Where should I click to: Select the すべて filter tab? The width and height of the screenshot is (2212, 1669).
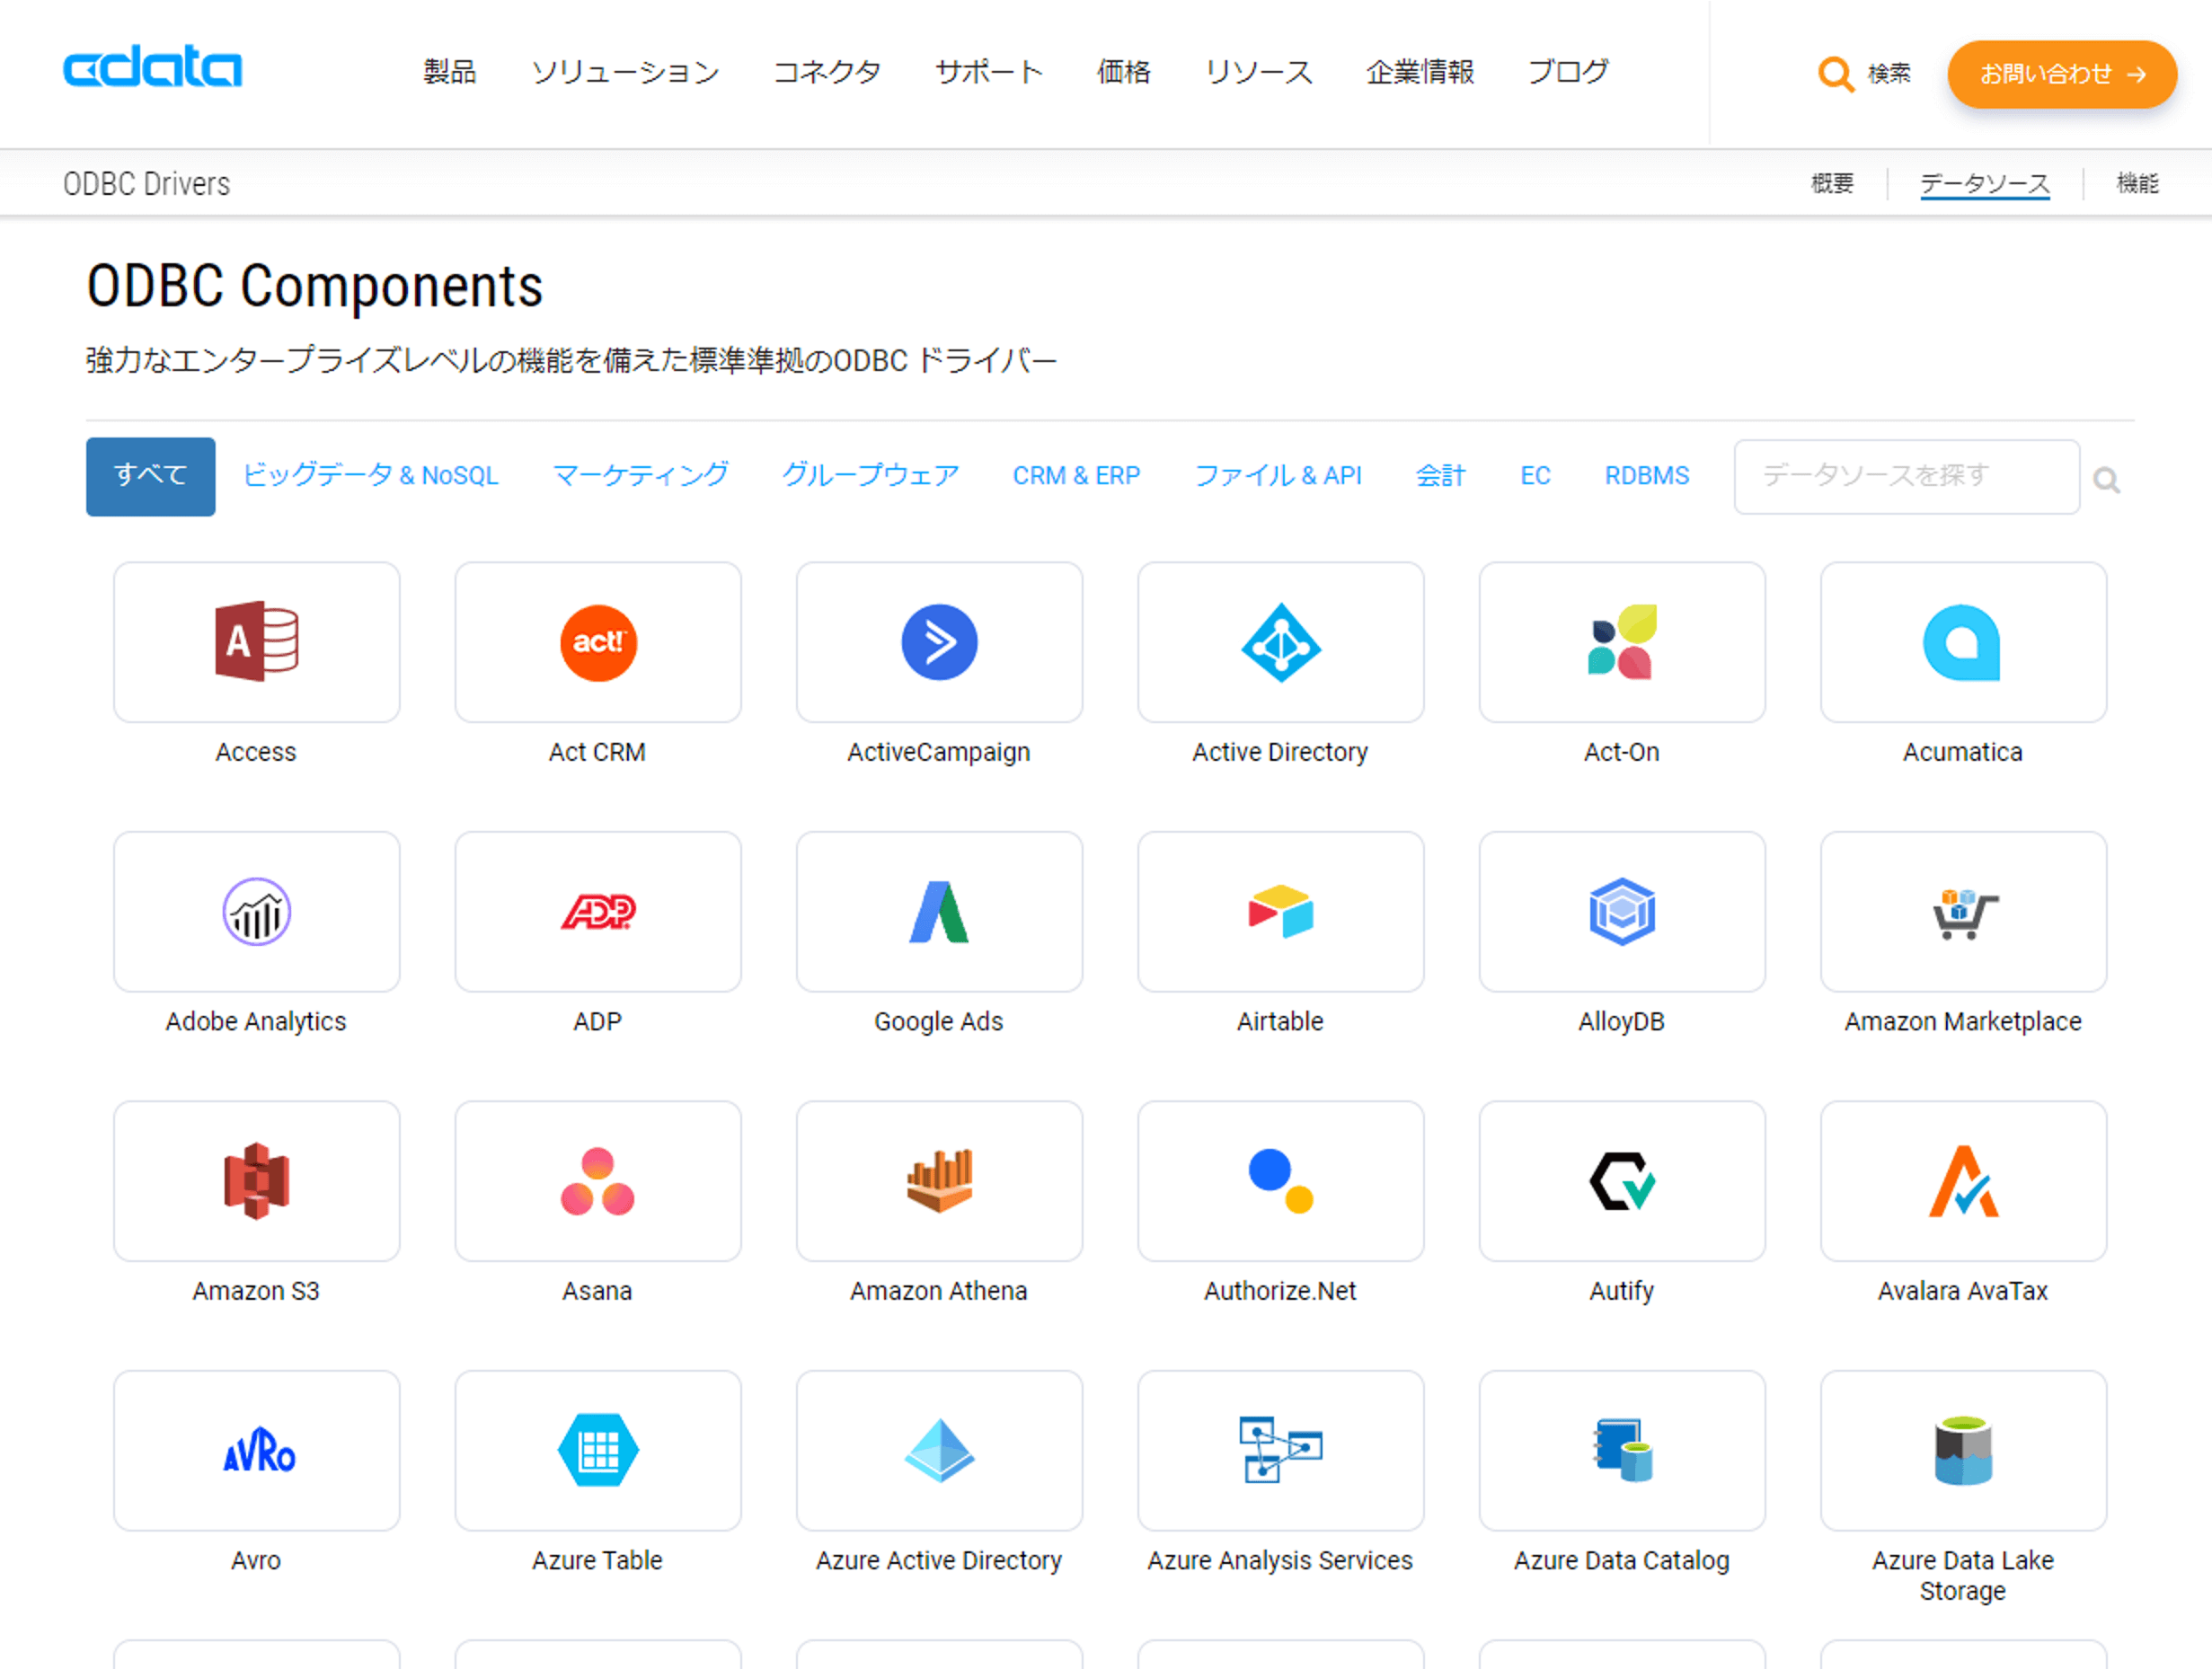150,476
